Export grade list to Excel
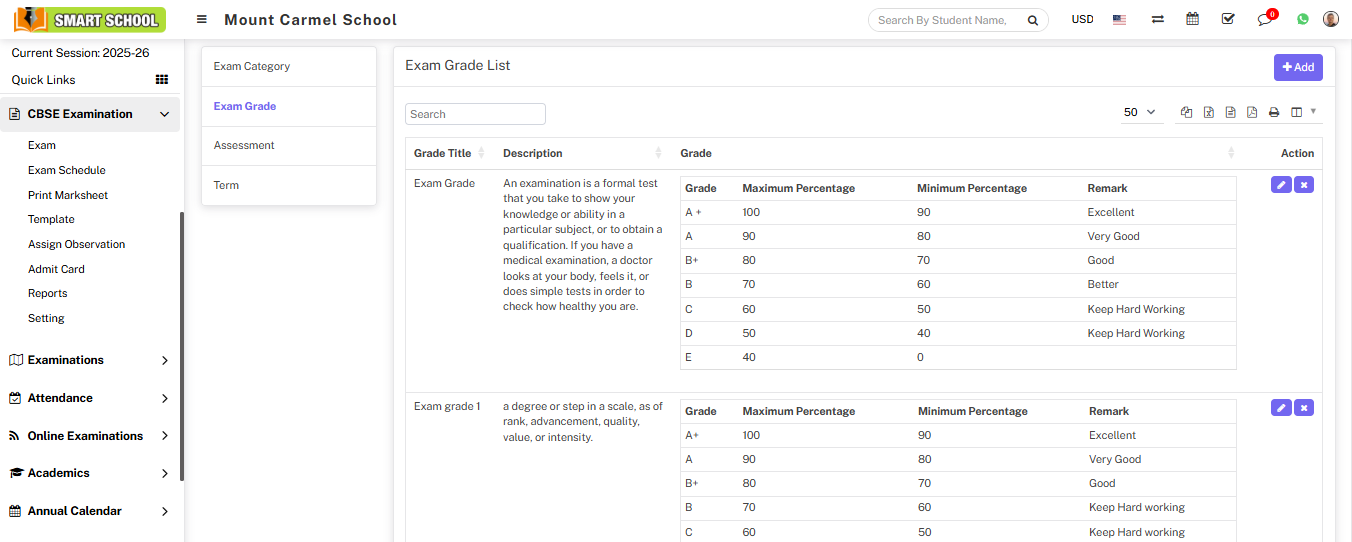Viewport: 1352px width, 542px height. pyautogui.click(x=1208, y=113)
